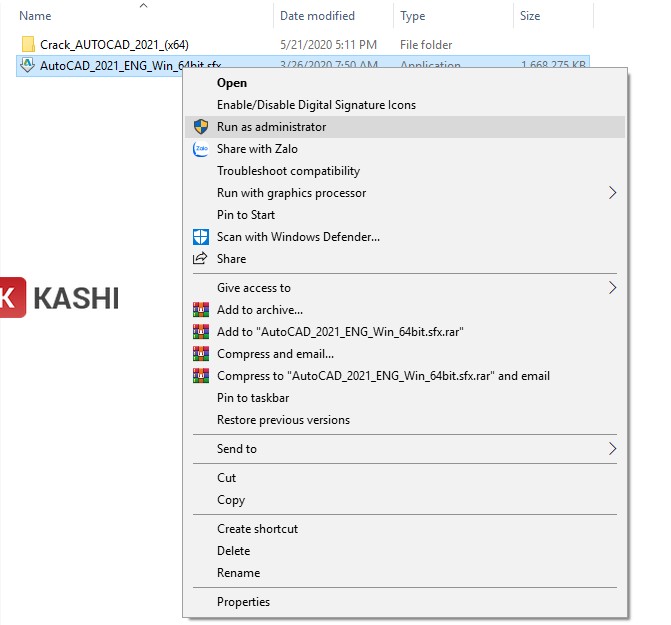
Task: Expand the Send to submenu arrow
Action: coord(612,449)
